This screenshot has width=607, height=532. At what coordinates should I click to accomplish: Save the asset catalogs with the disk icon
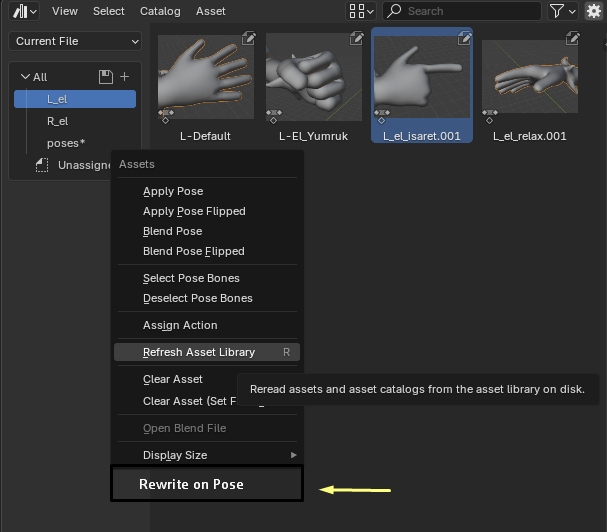click(106, 77)
